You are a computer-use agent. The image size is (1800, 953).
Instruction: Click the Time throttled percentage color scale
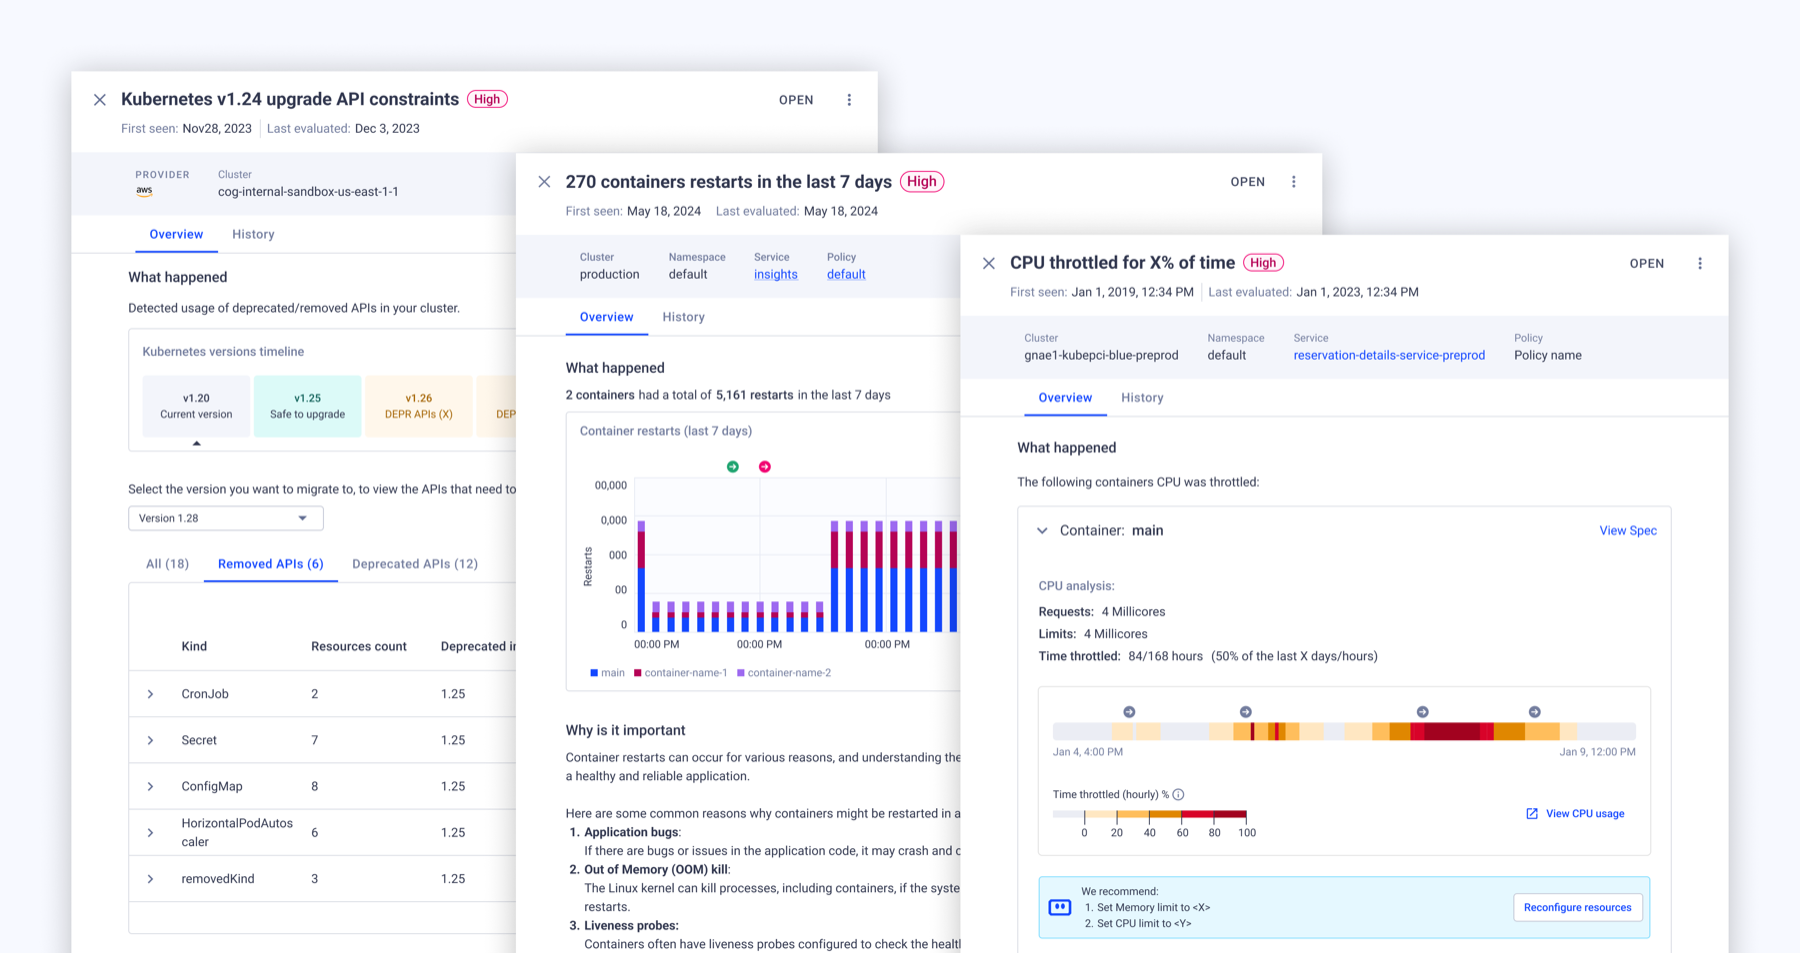(1150, 814)
